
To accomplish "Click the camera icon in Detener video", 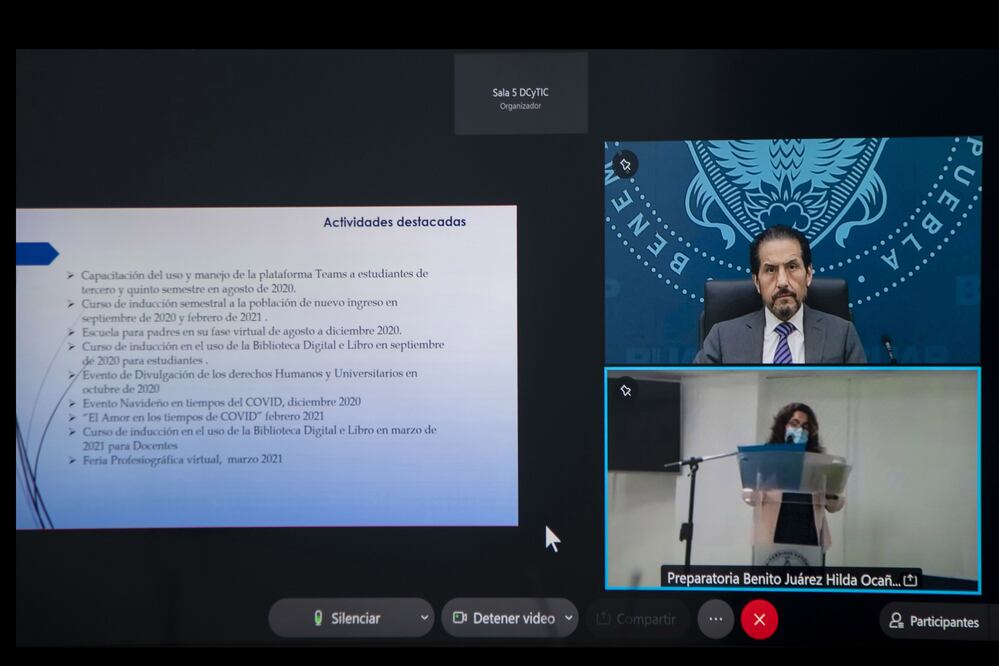I will click(x=460, y=618).
